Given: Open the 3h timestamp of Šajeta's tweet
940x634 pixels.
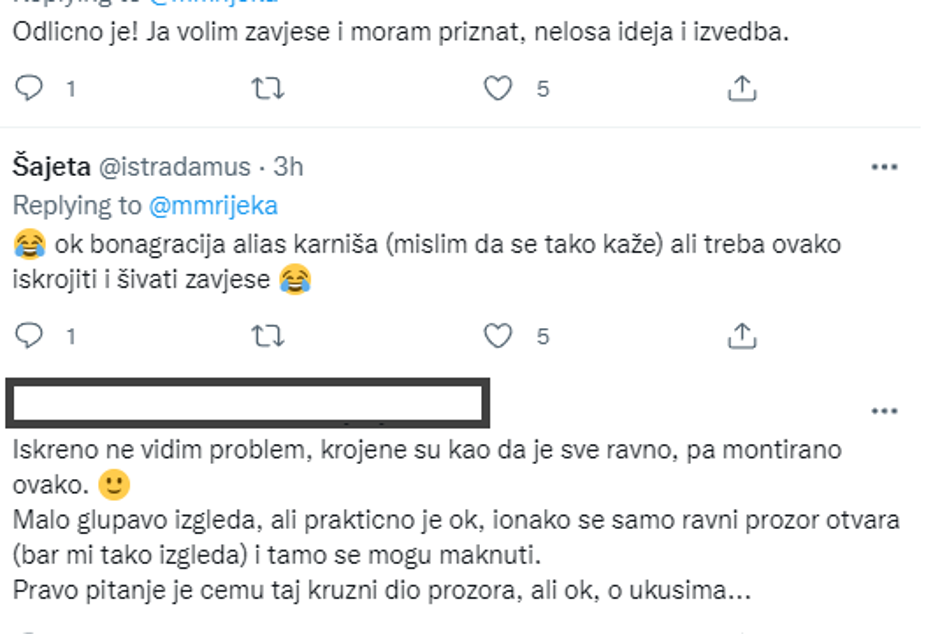Looking at the screenshot, I should (288, 167).
